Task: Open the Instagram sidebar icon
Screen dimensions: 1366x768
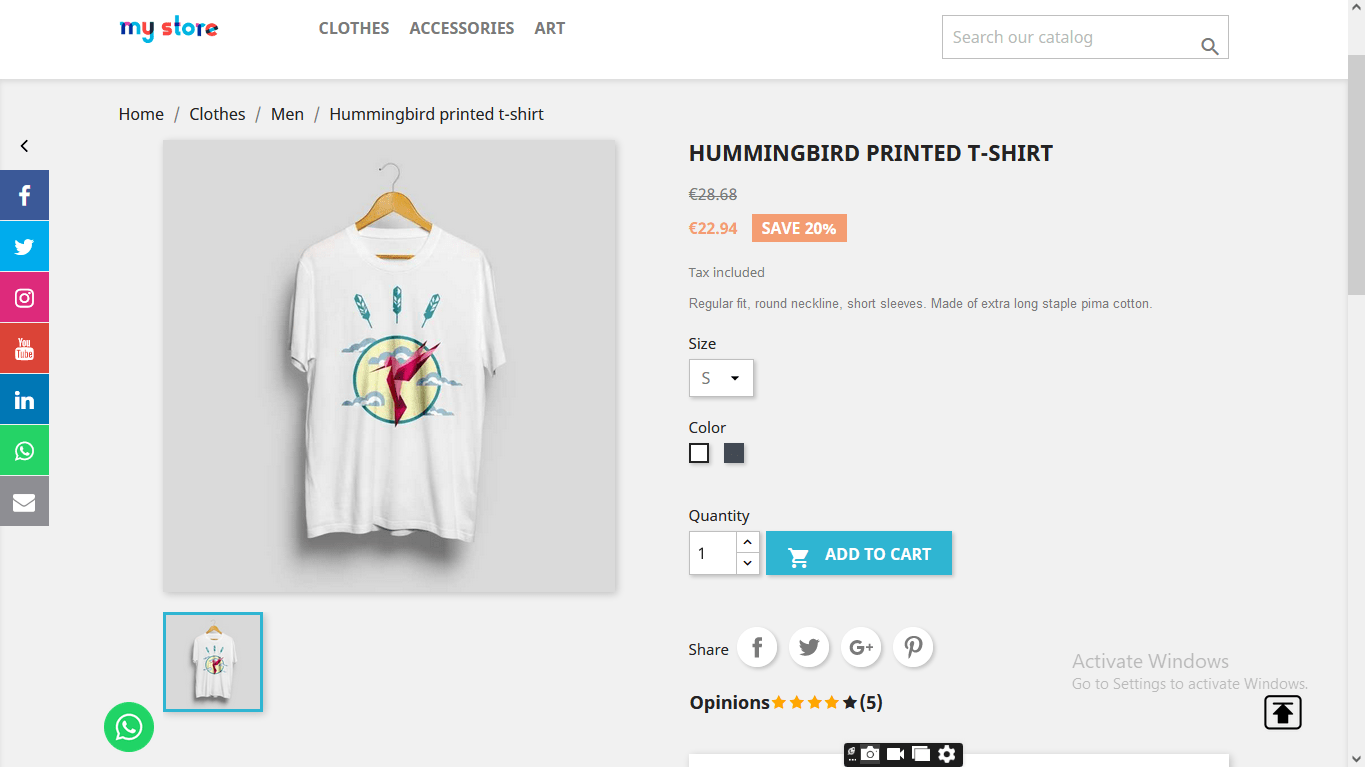Action: [x=24, y=297]
